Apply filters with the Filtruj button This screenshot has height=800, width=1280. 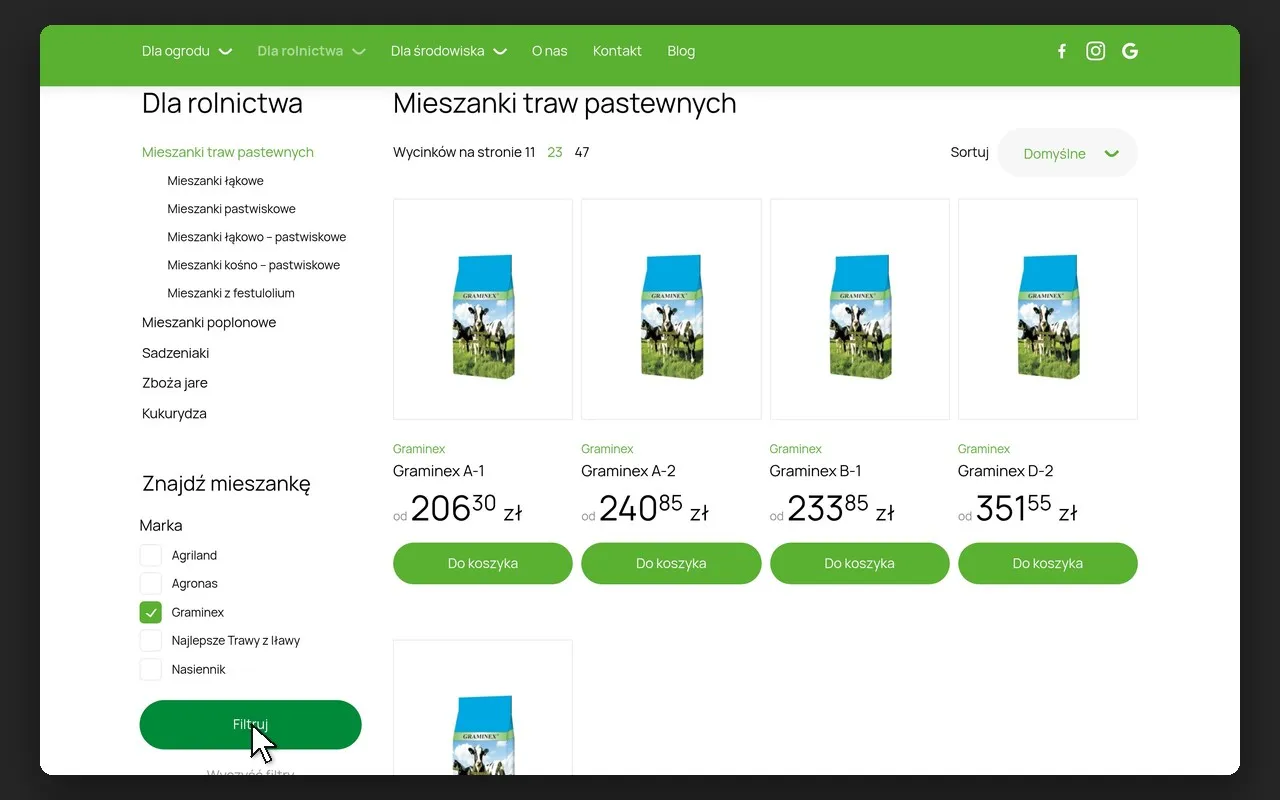pyautogui.click(x=250, y=724)
